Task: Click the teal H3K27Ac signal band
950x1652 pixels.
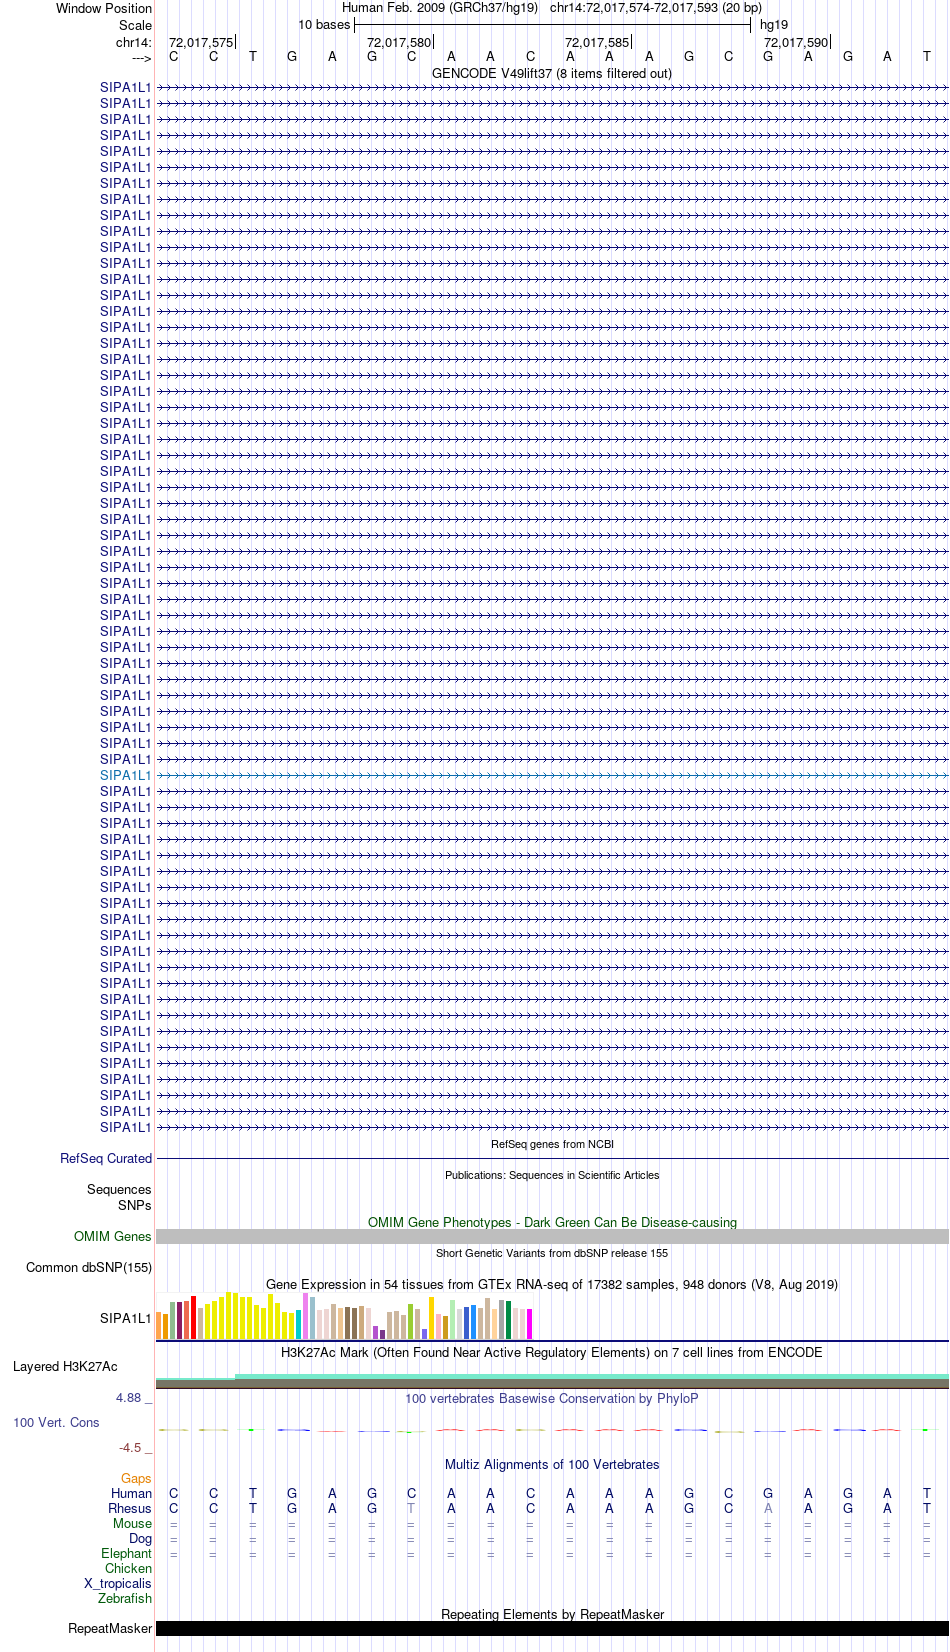Action: 592,1377
